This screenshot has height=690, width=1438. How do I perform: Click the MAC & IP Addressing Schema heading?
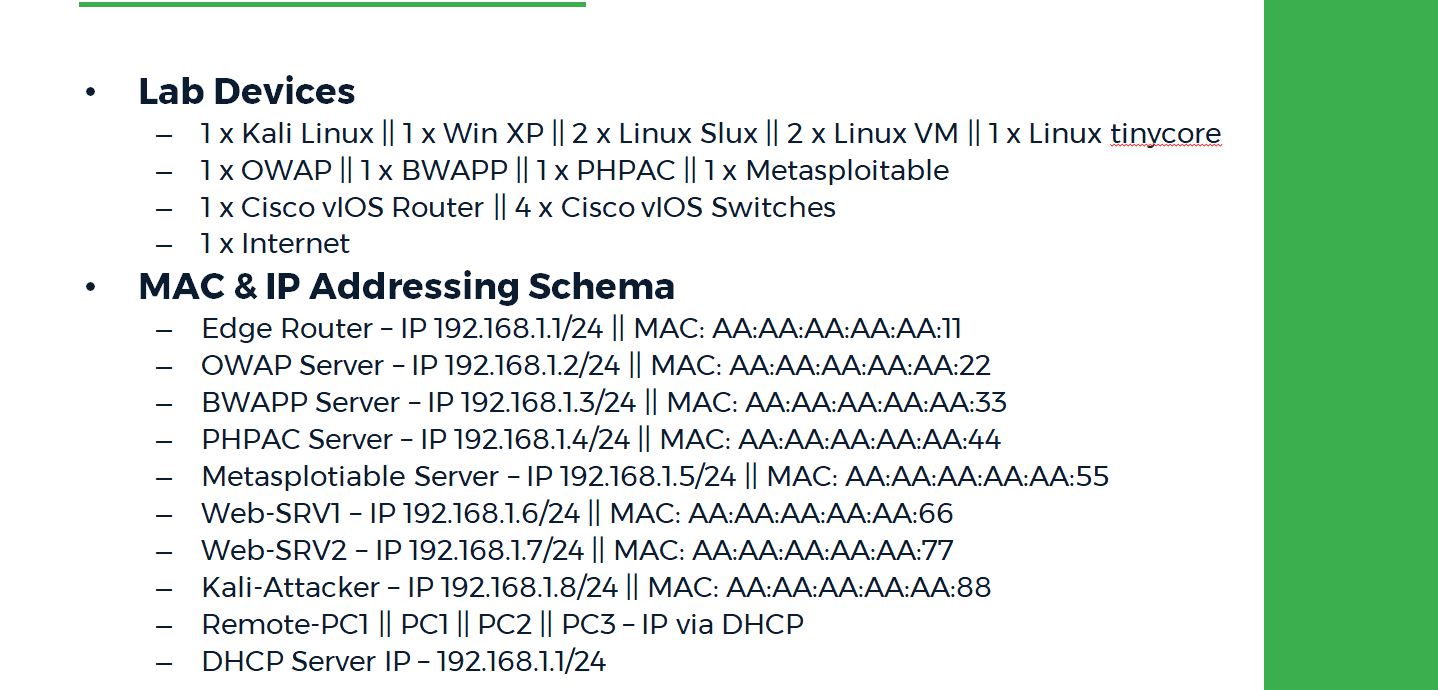coord(406,286)
